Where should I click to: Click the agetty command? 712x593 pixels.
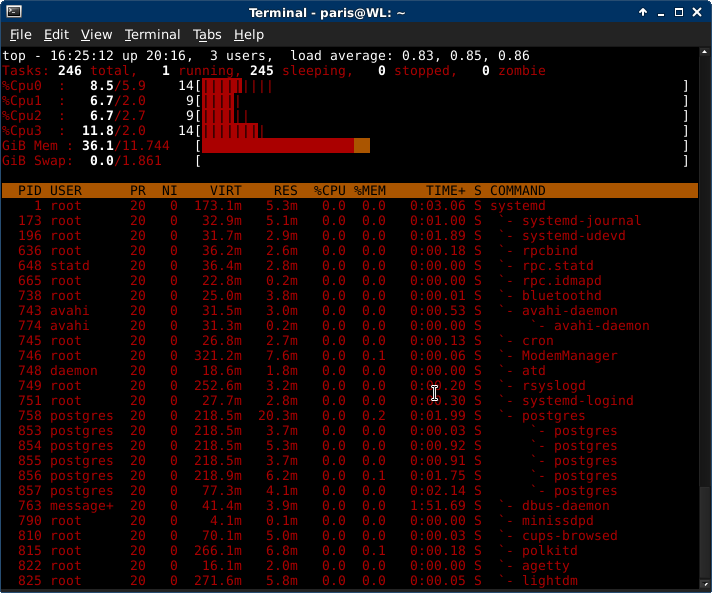click(x=545, y=565)
